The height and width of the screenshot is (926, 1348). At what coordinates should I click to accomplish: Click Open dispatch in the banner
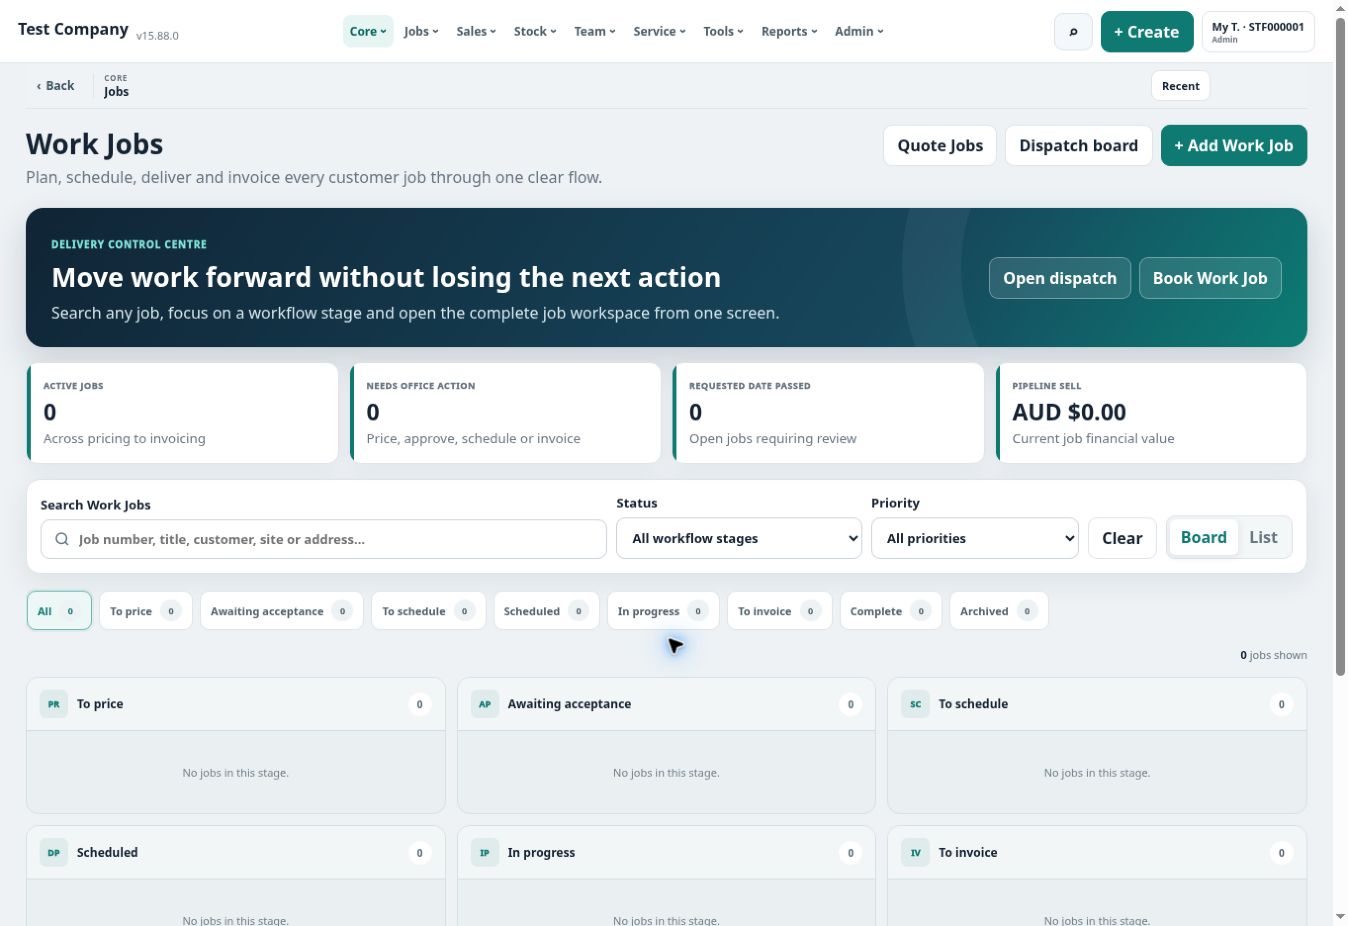[x=1060, y=278]
